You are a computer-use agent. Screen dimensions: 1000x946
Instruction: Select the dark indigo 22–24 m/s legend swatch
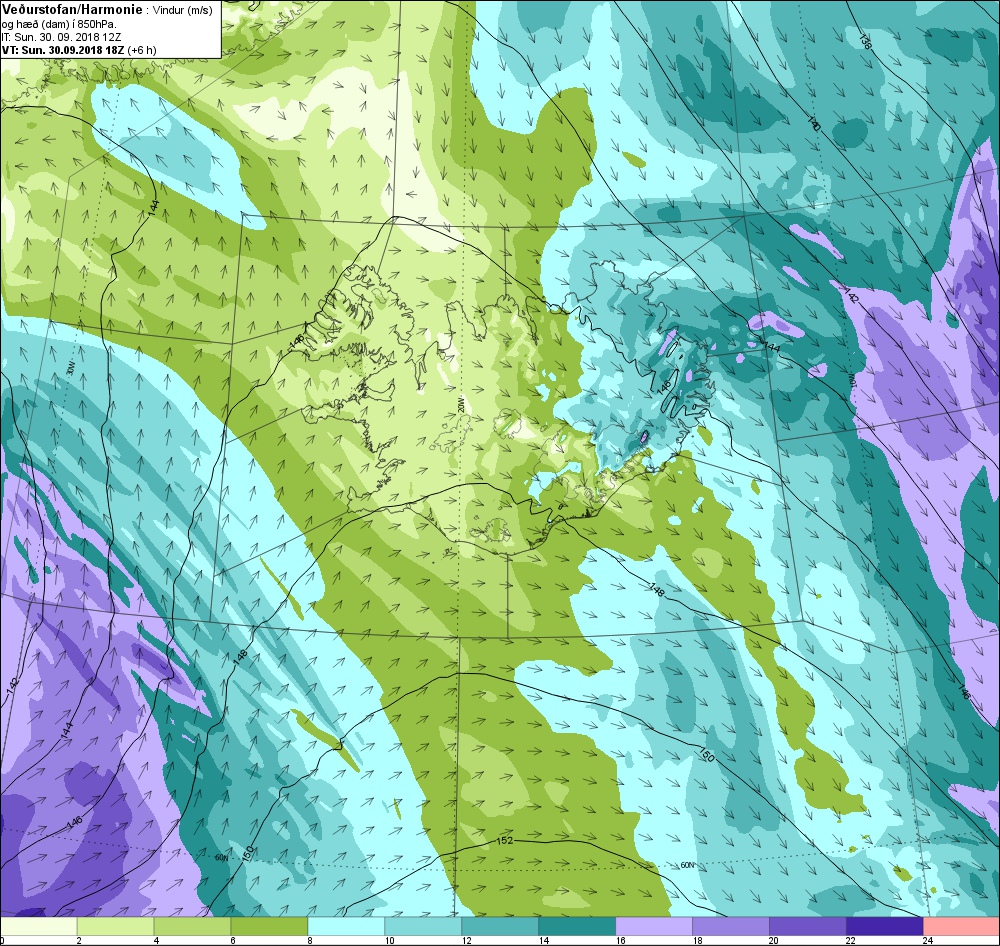point(885,925)
